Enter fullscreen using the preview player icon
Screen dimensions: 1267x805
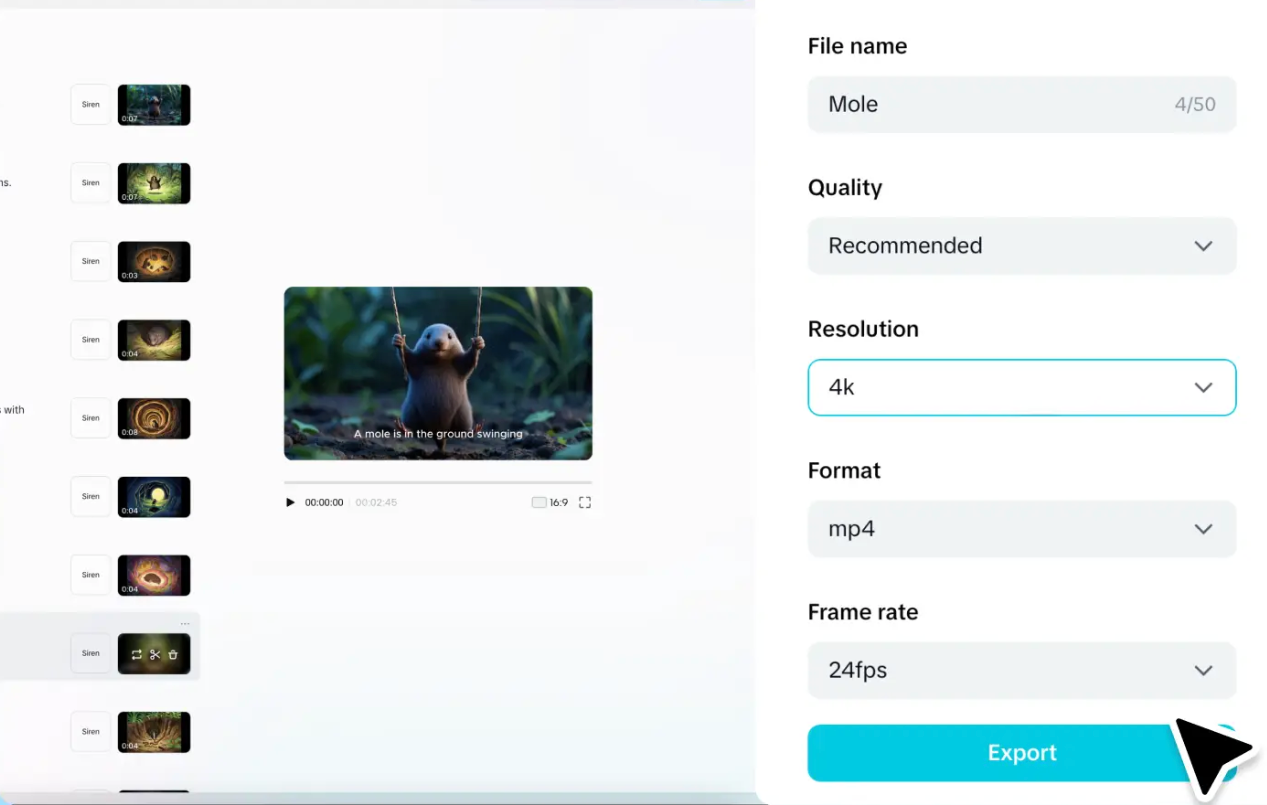coord(585,502)
